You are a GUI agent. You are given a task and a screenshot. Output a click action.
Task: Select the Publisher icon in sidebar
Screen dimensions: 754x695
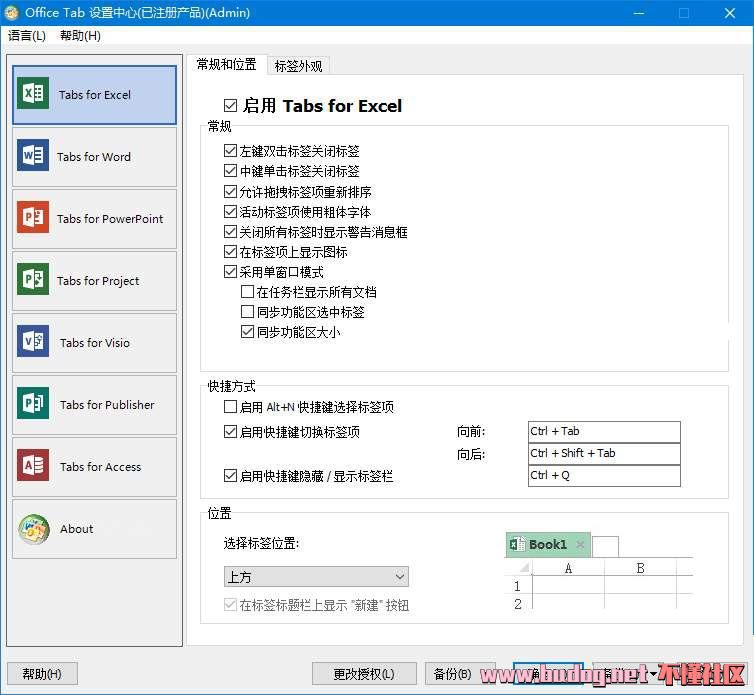(x=33, y=403)
